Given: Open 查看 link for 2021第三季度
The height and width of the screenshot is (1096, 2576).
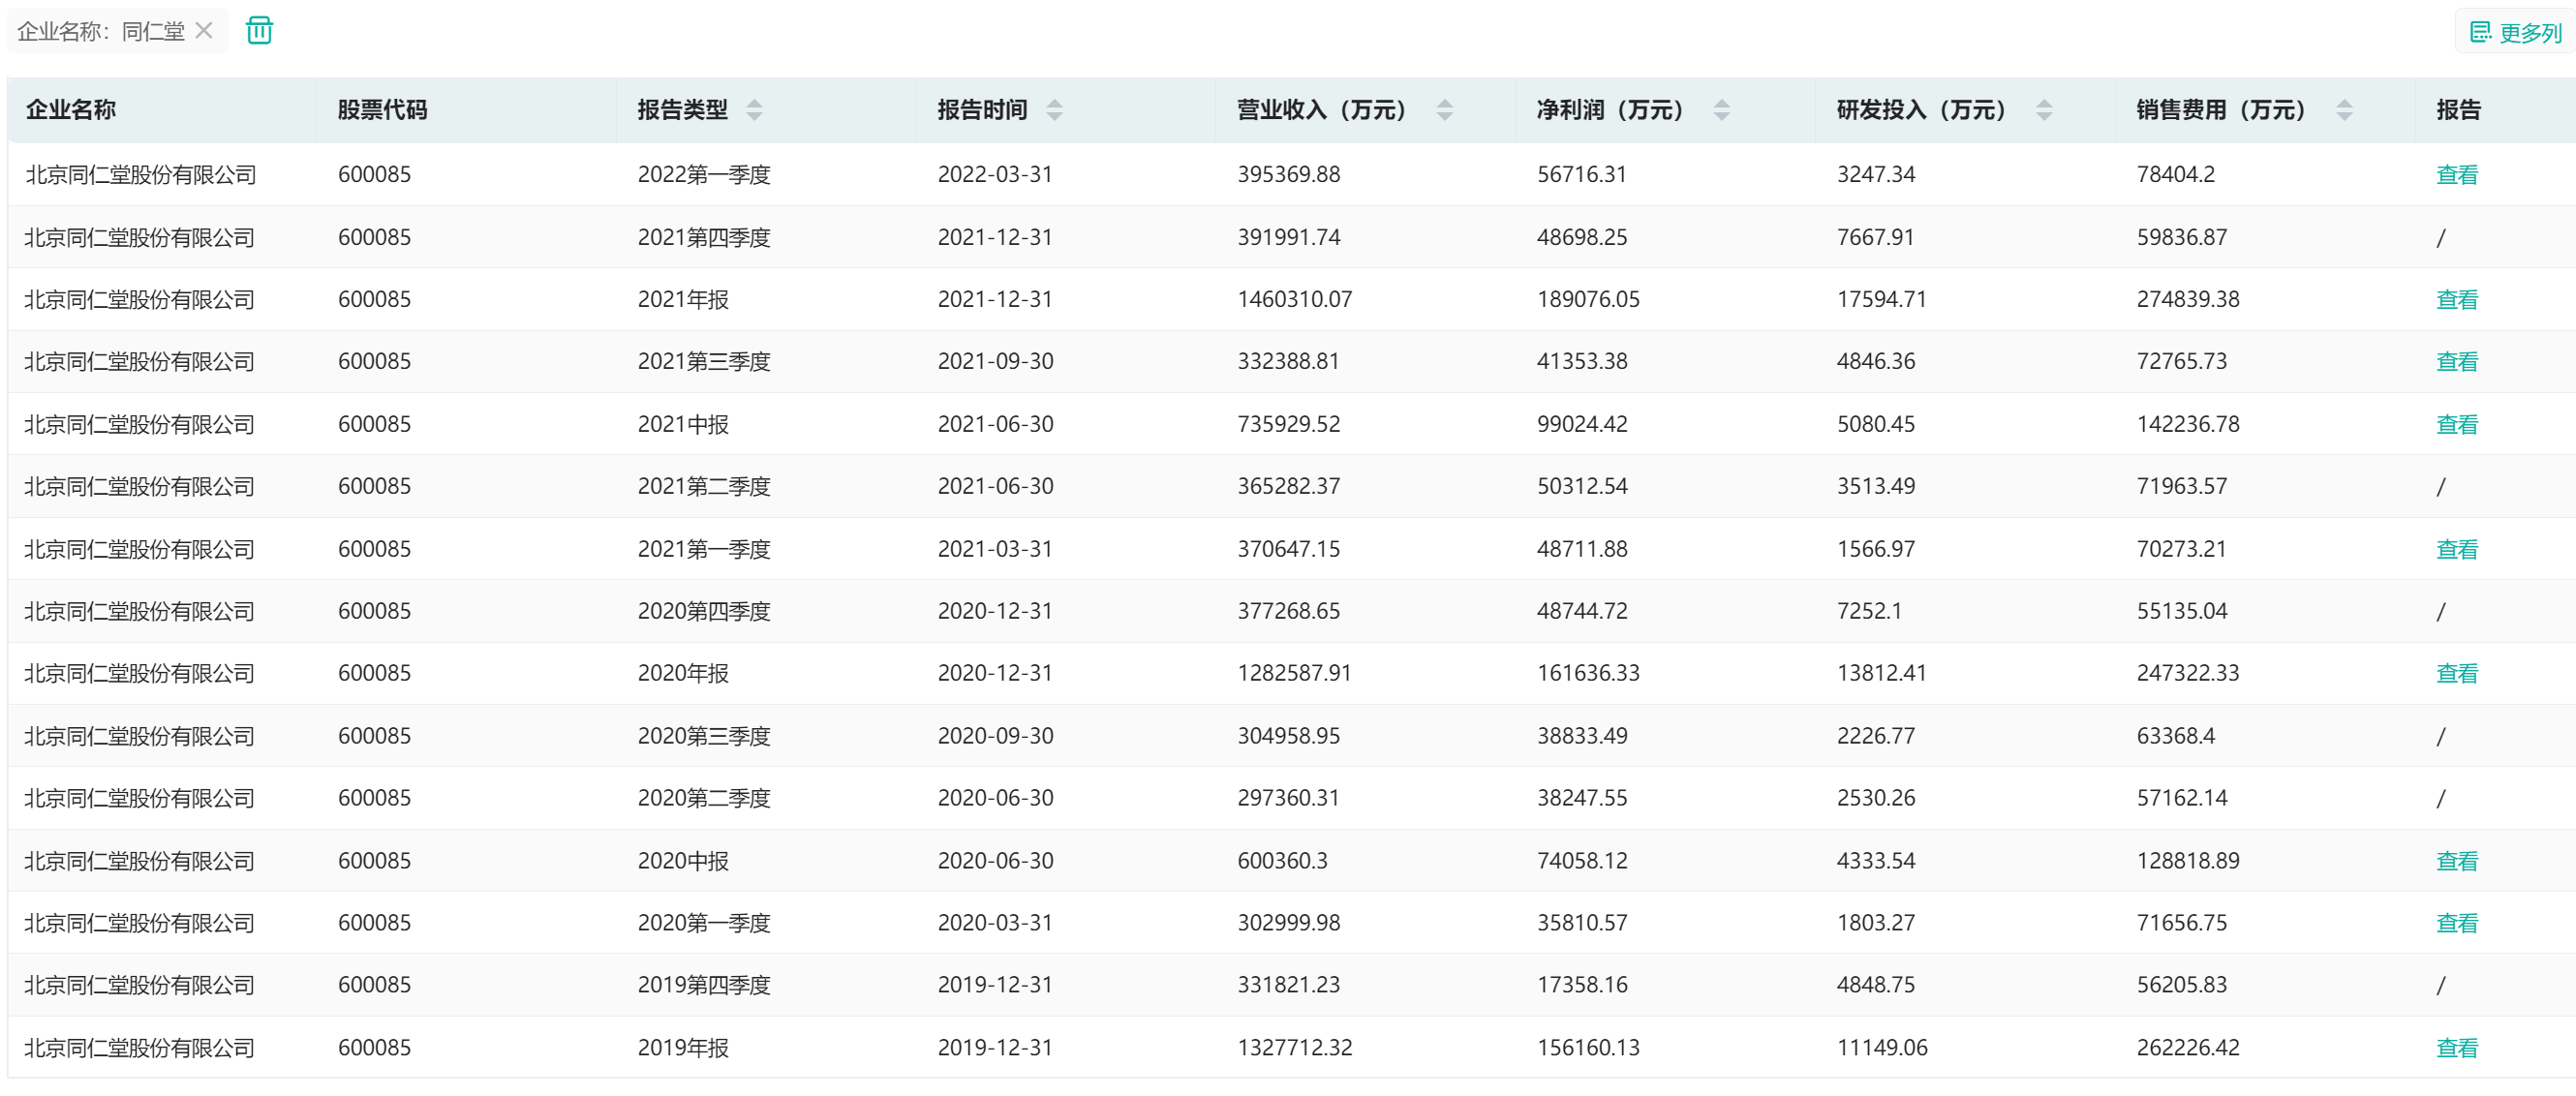Looking at the screenshot, I should pos(2456,362).
